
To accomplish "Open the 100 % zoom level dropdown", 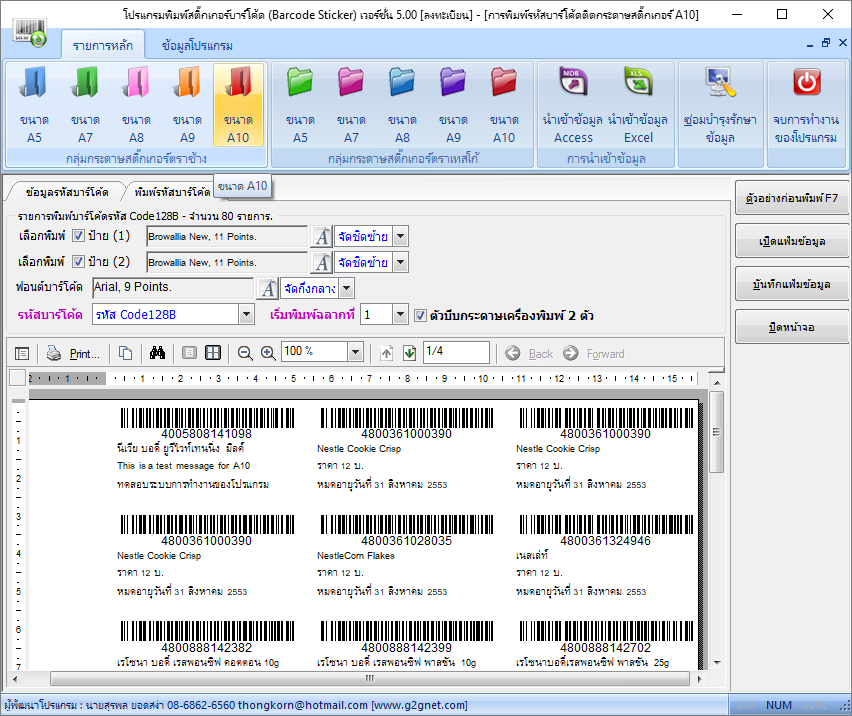I will pyautogui.click(x=355, y=352).
